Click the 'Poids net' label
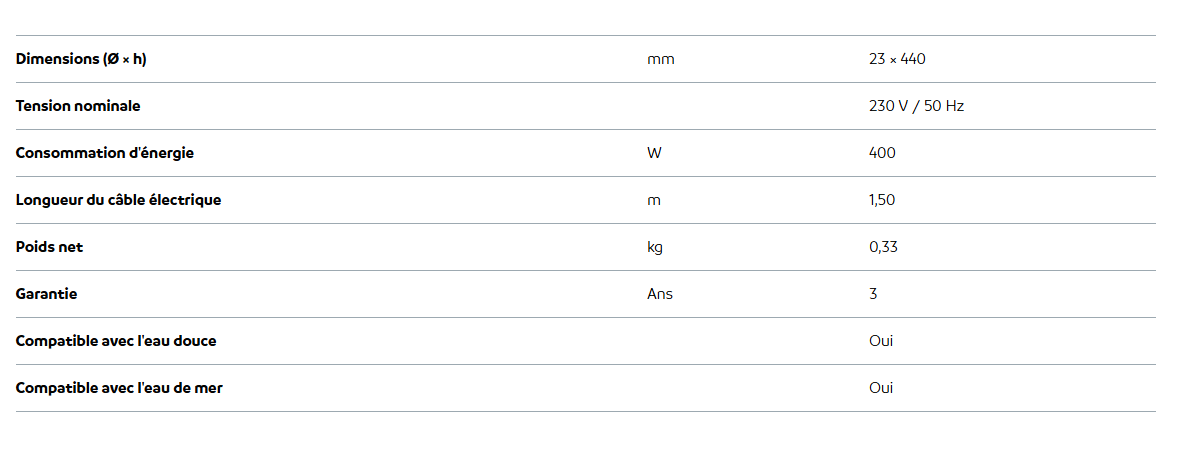Image resolution: width=1194 pixels, height=455 pixels. click(x=49, y=247)
